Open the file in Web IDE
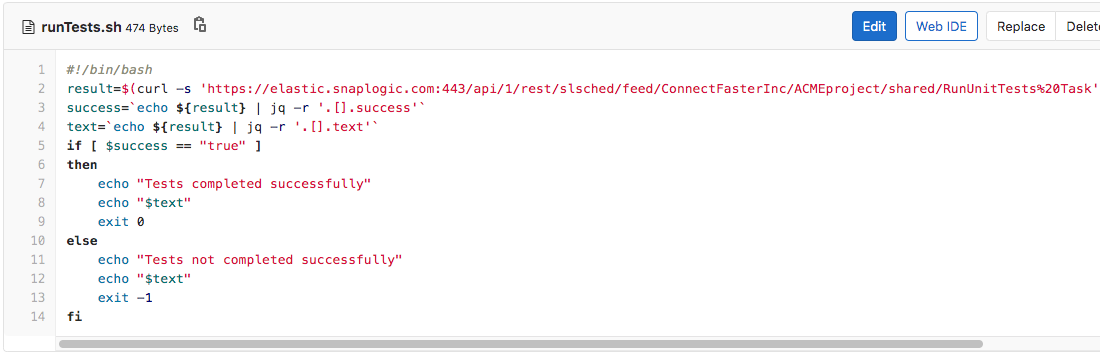 [x=941, y=27]
